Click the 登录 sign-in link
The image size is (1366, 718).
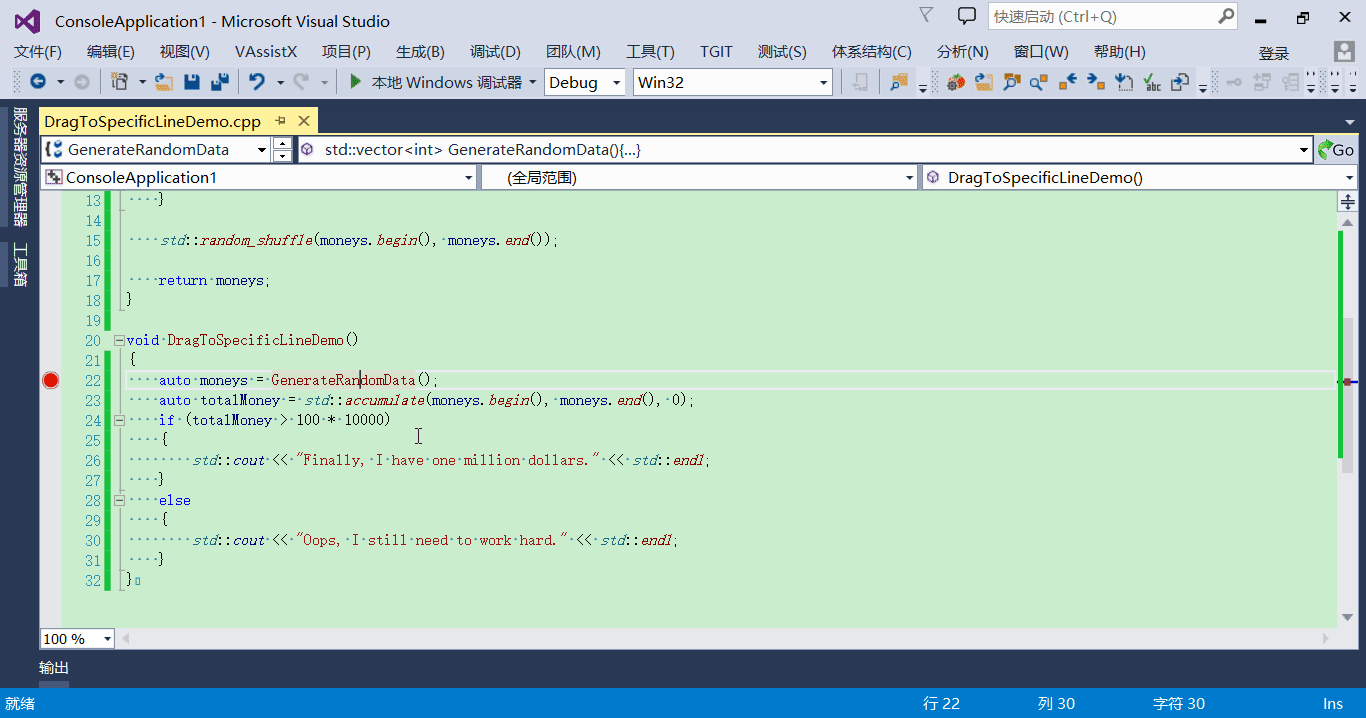coord(1274,51)
